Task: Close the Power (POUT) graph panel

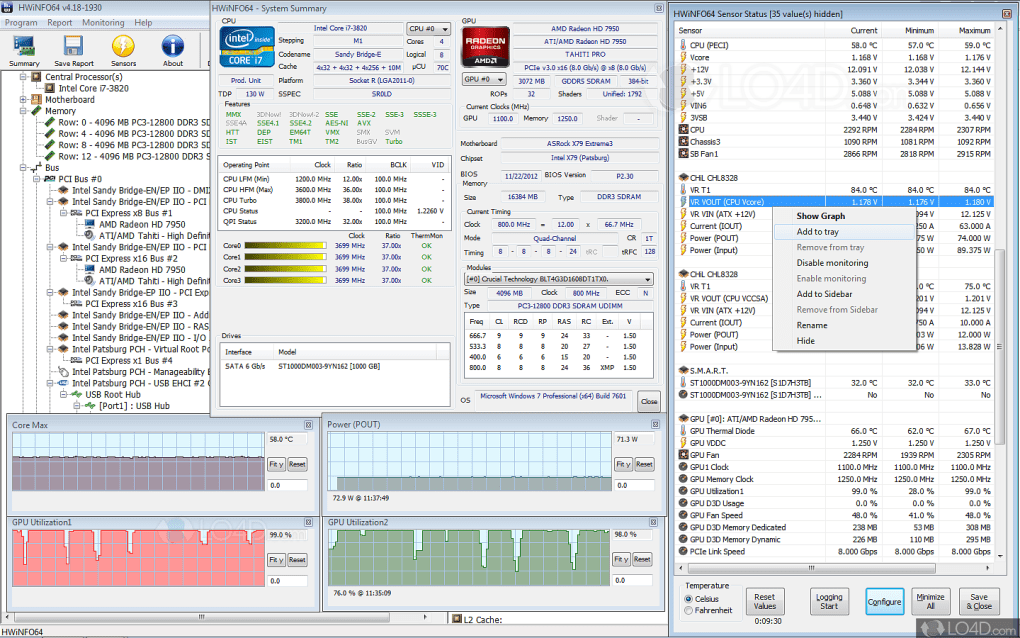Action: pos(655,424)
